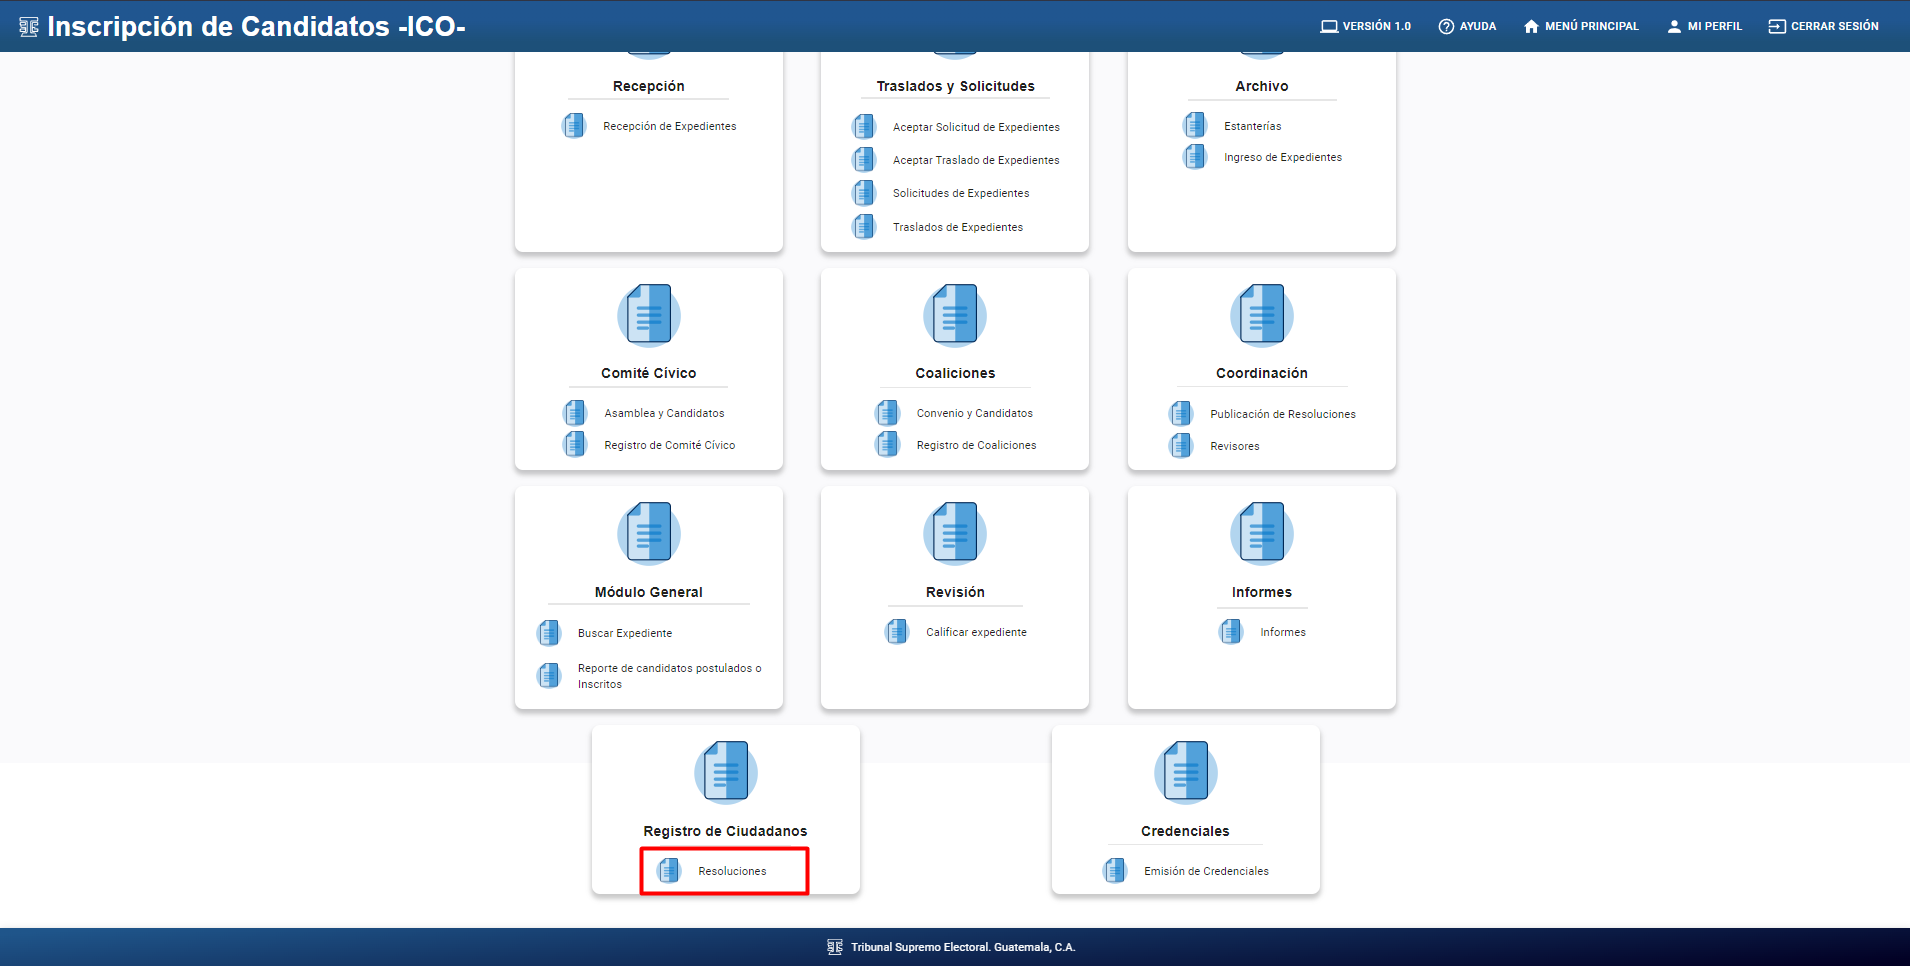
Task: Go to MENÚ PRINCIPAL
Action: (x=1581, y=26)
